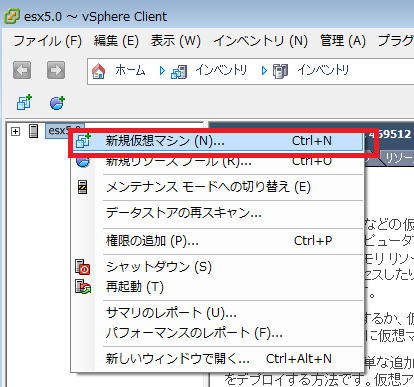
Task: Click the host server icon in tree
Action: click(33, 131)
